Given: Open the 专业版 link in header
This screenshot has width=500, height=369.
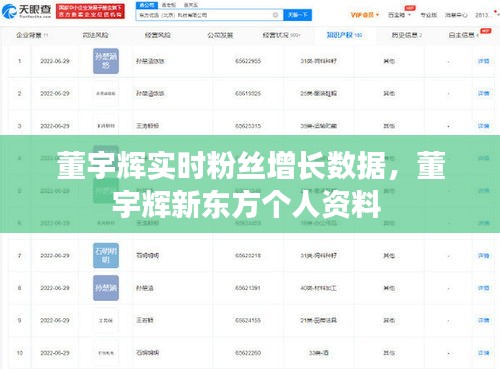Looking at the screenshot, I should pyautogui.click(x=428, y=15).
